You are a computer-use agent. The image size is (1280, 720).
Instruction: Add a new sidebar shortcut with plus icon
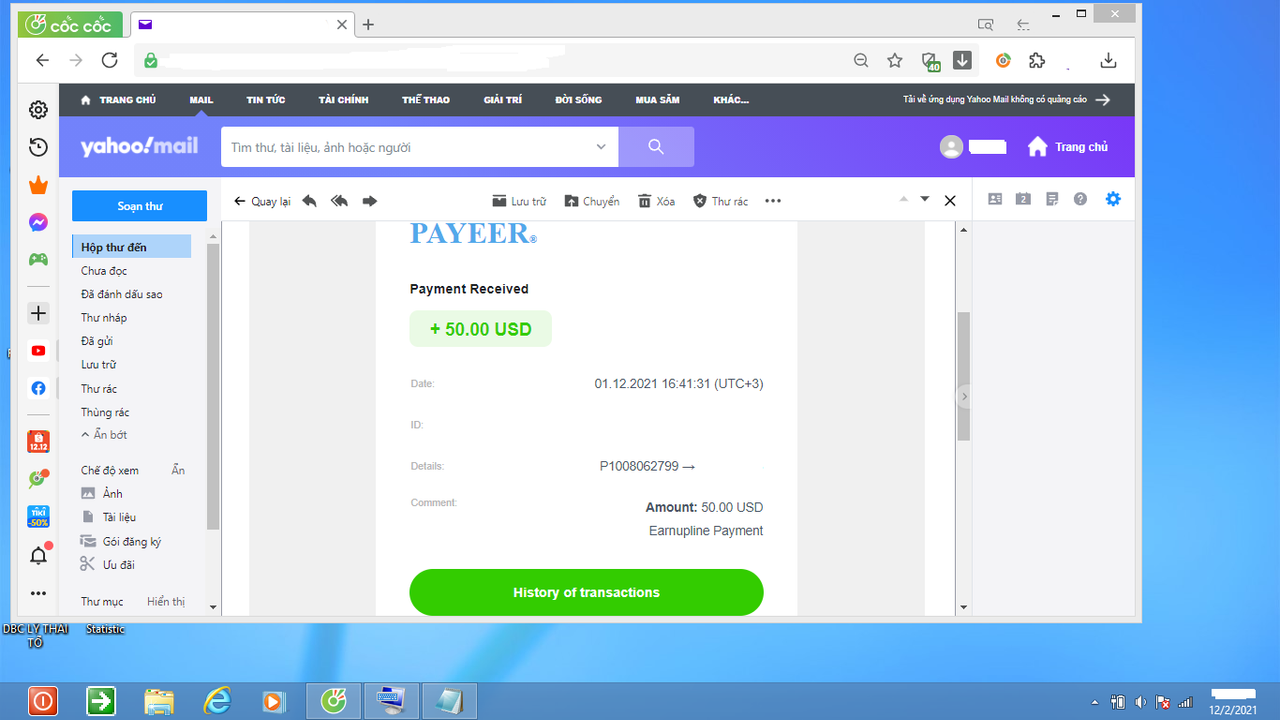coord(38,313)
